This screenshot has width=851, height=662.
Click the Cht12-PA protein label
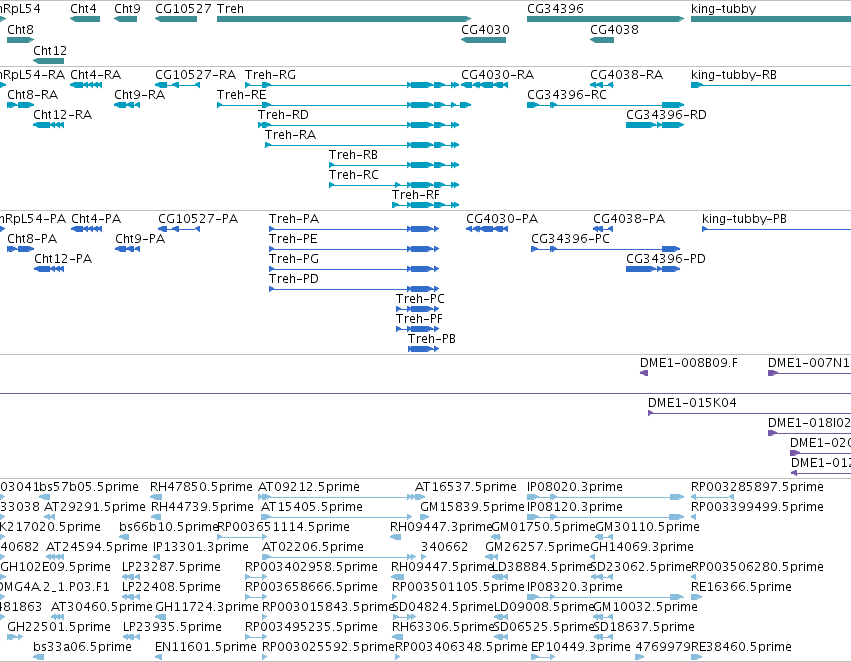63,259
